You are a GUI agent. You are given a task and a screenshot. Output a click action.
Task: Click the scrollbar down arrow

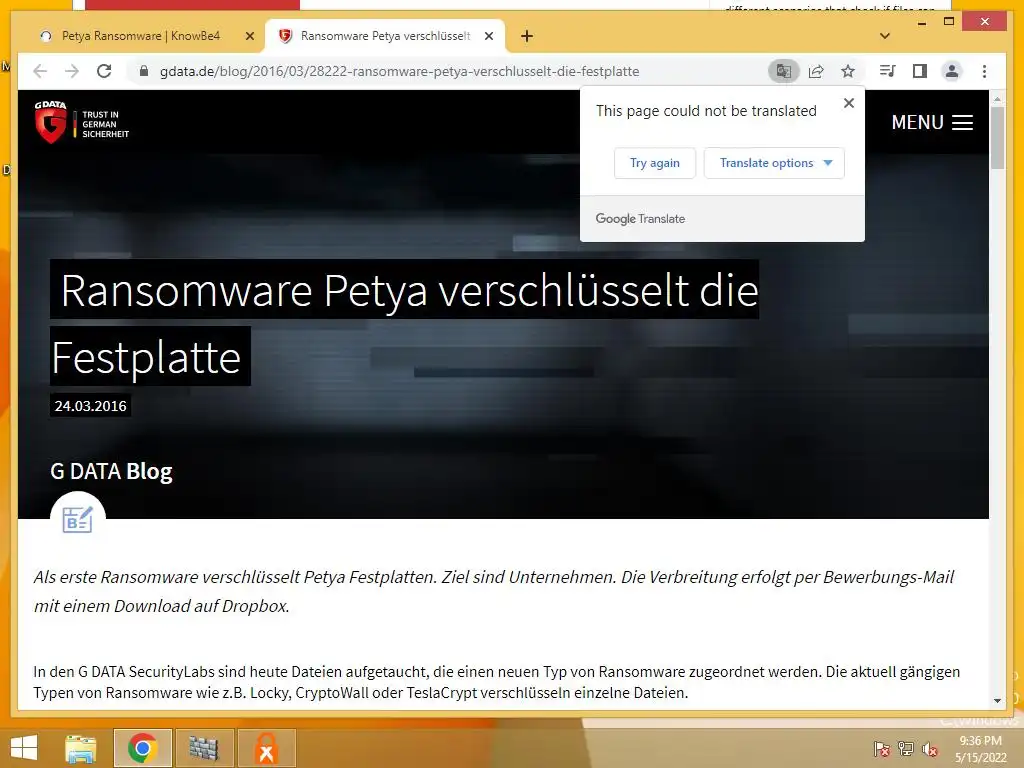coord(997,701)
